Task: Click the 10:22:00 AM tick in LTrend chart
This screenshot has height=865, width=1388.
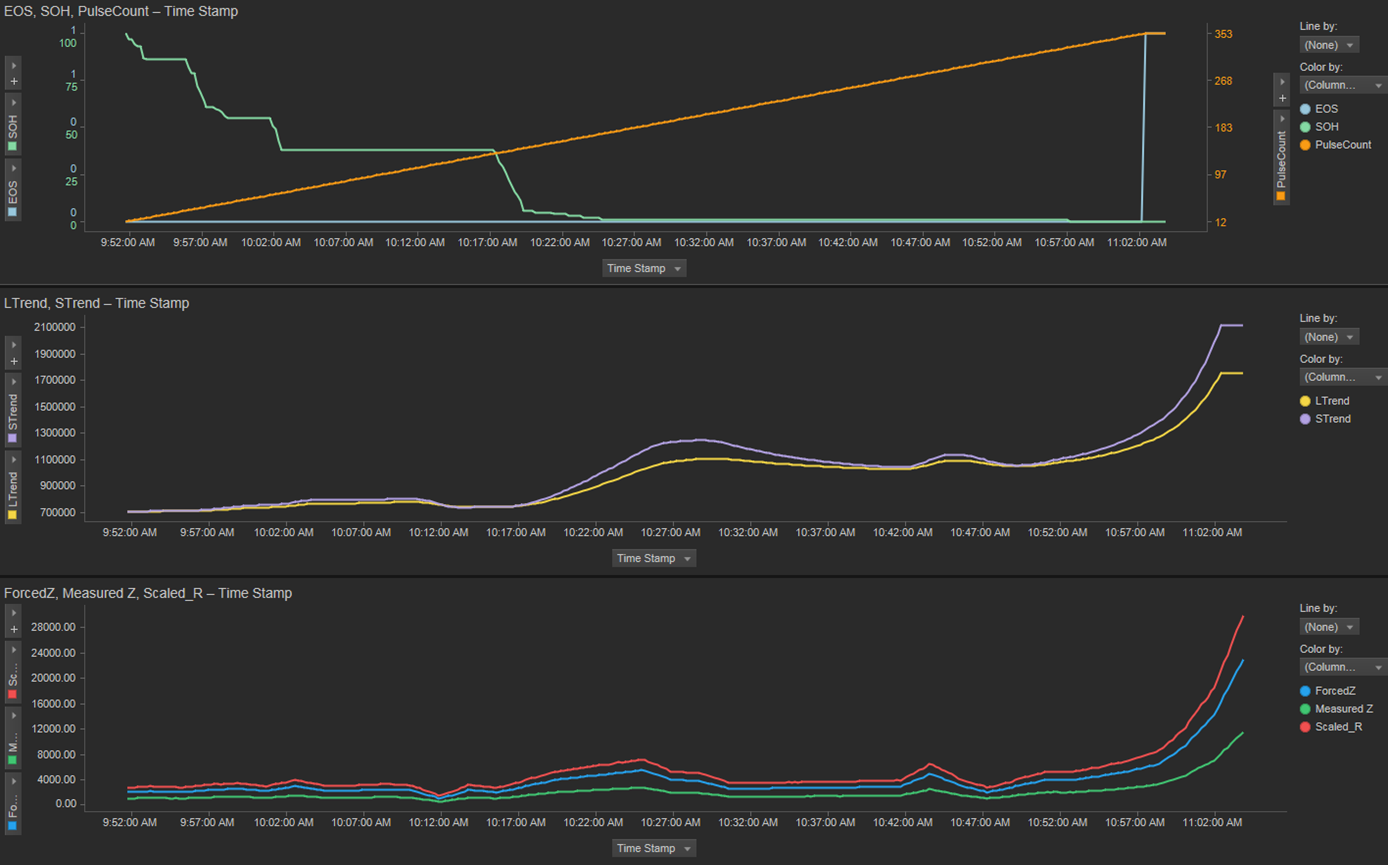Action: coord(593,533)
